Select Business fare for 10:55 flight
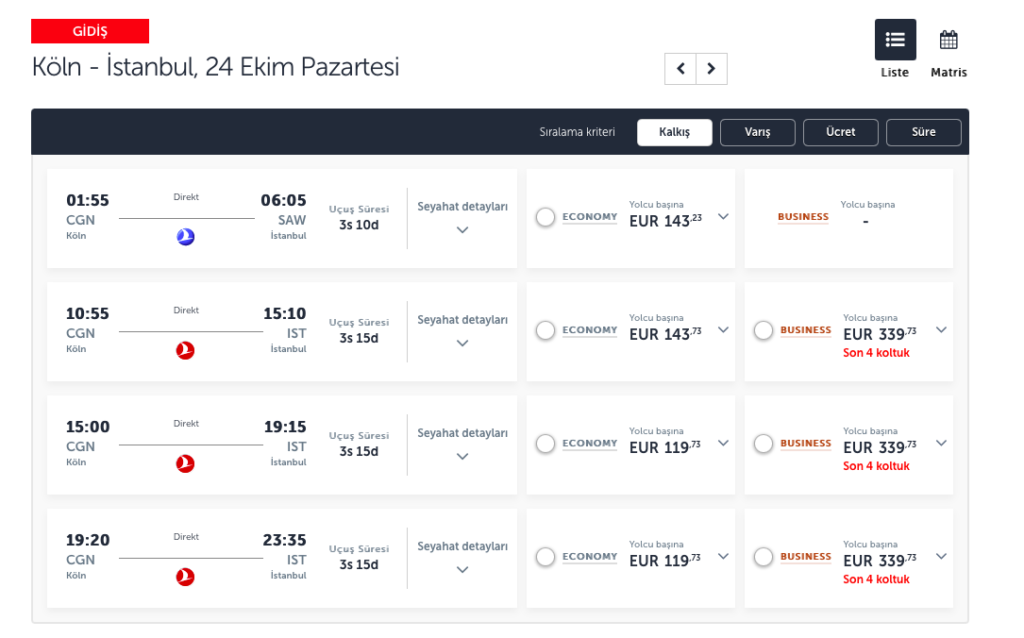Viewport: 1024px width, 638px height. click(763, 330)
